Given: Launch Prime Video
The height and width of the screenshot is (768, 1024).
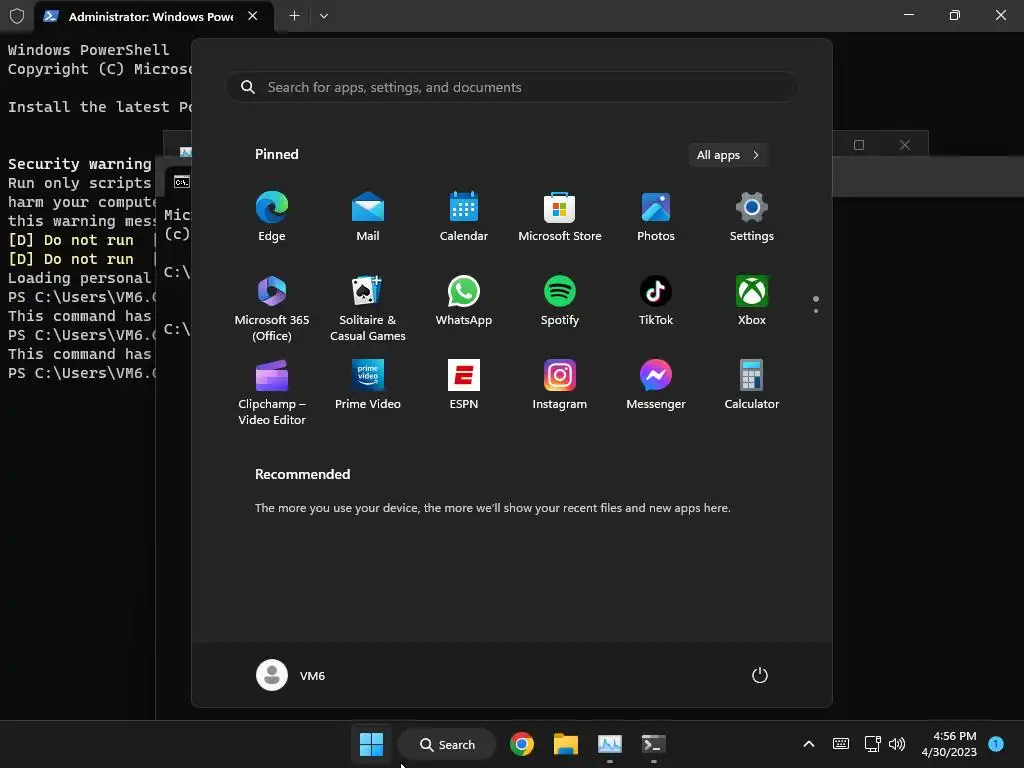Looking at the screenshot, I should point(368,385).
